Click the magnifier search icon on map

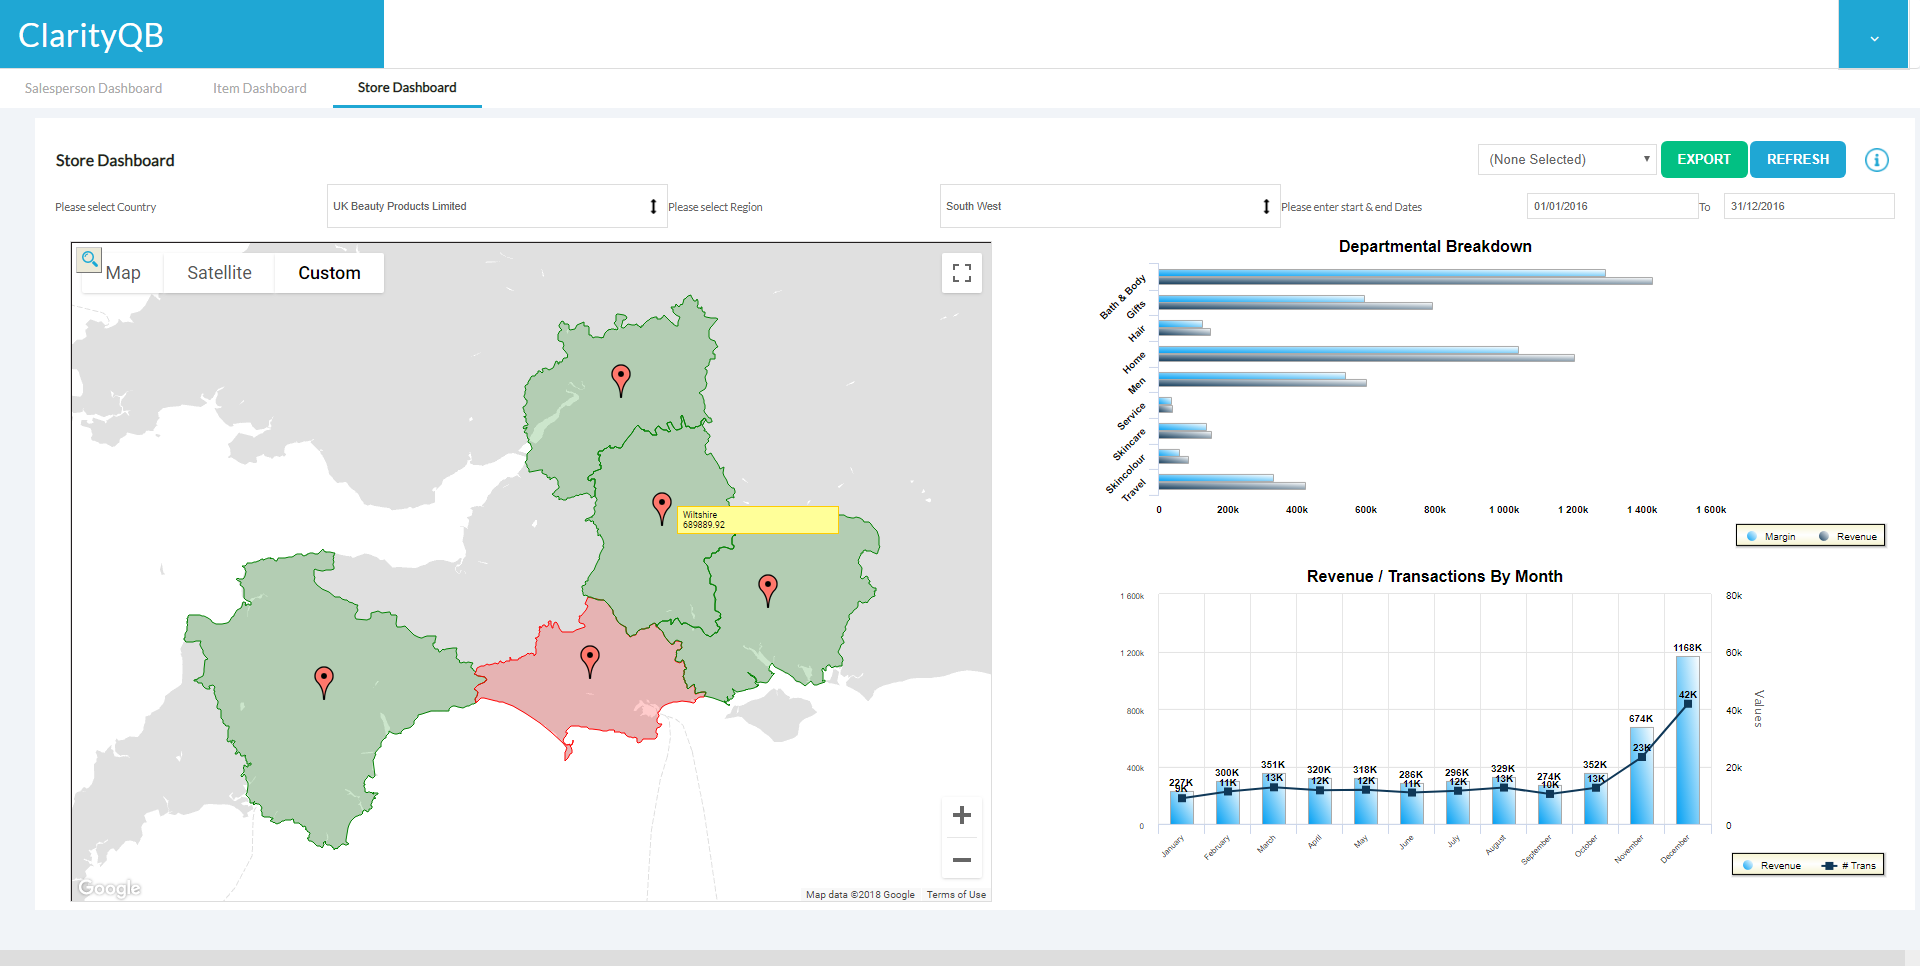[90, 260]
